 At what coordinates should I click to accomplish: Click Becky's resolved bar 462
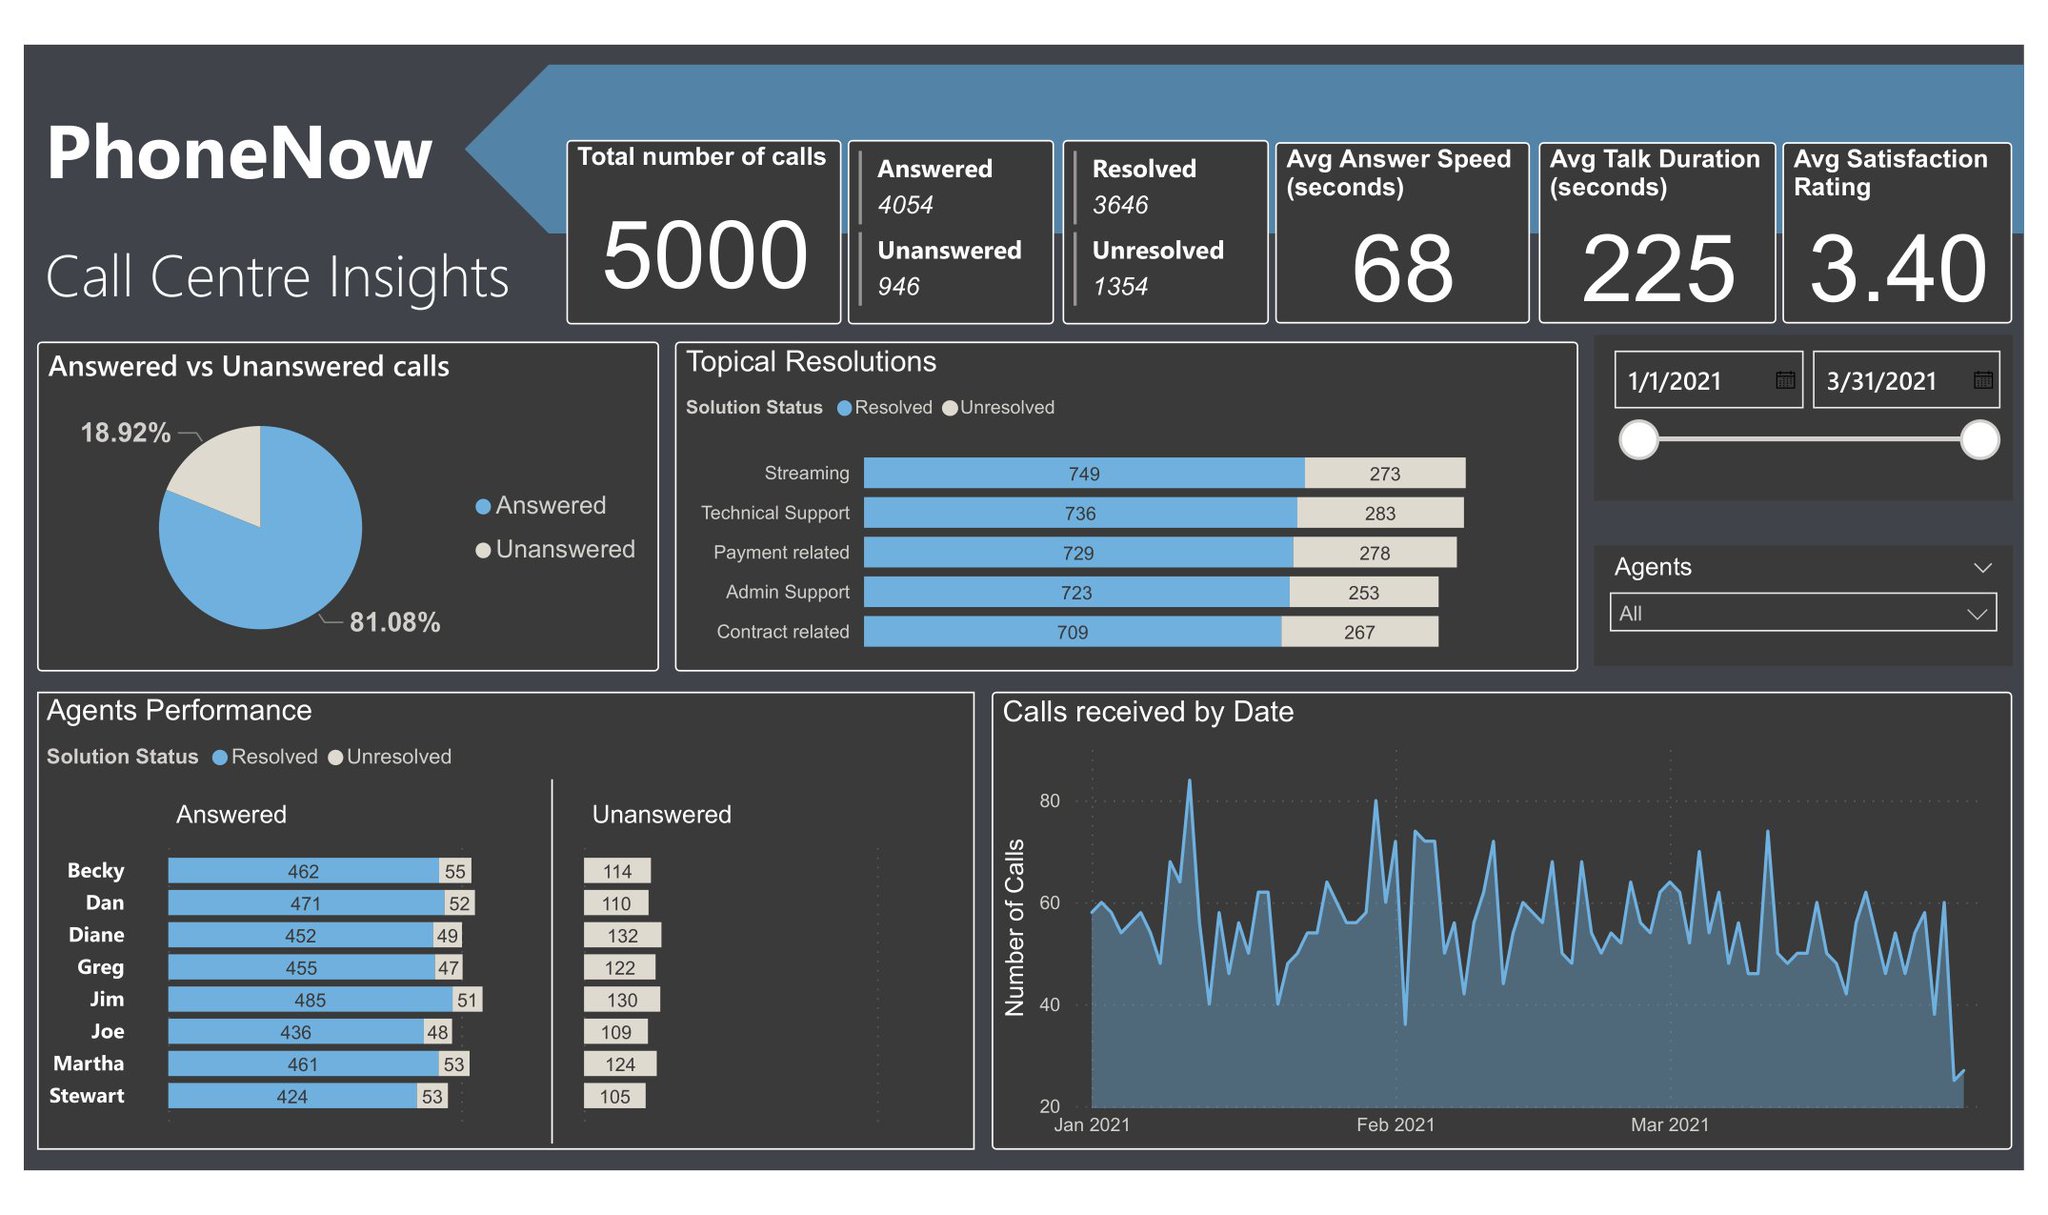303,871
